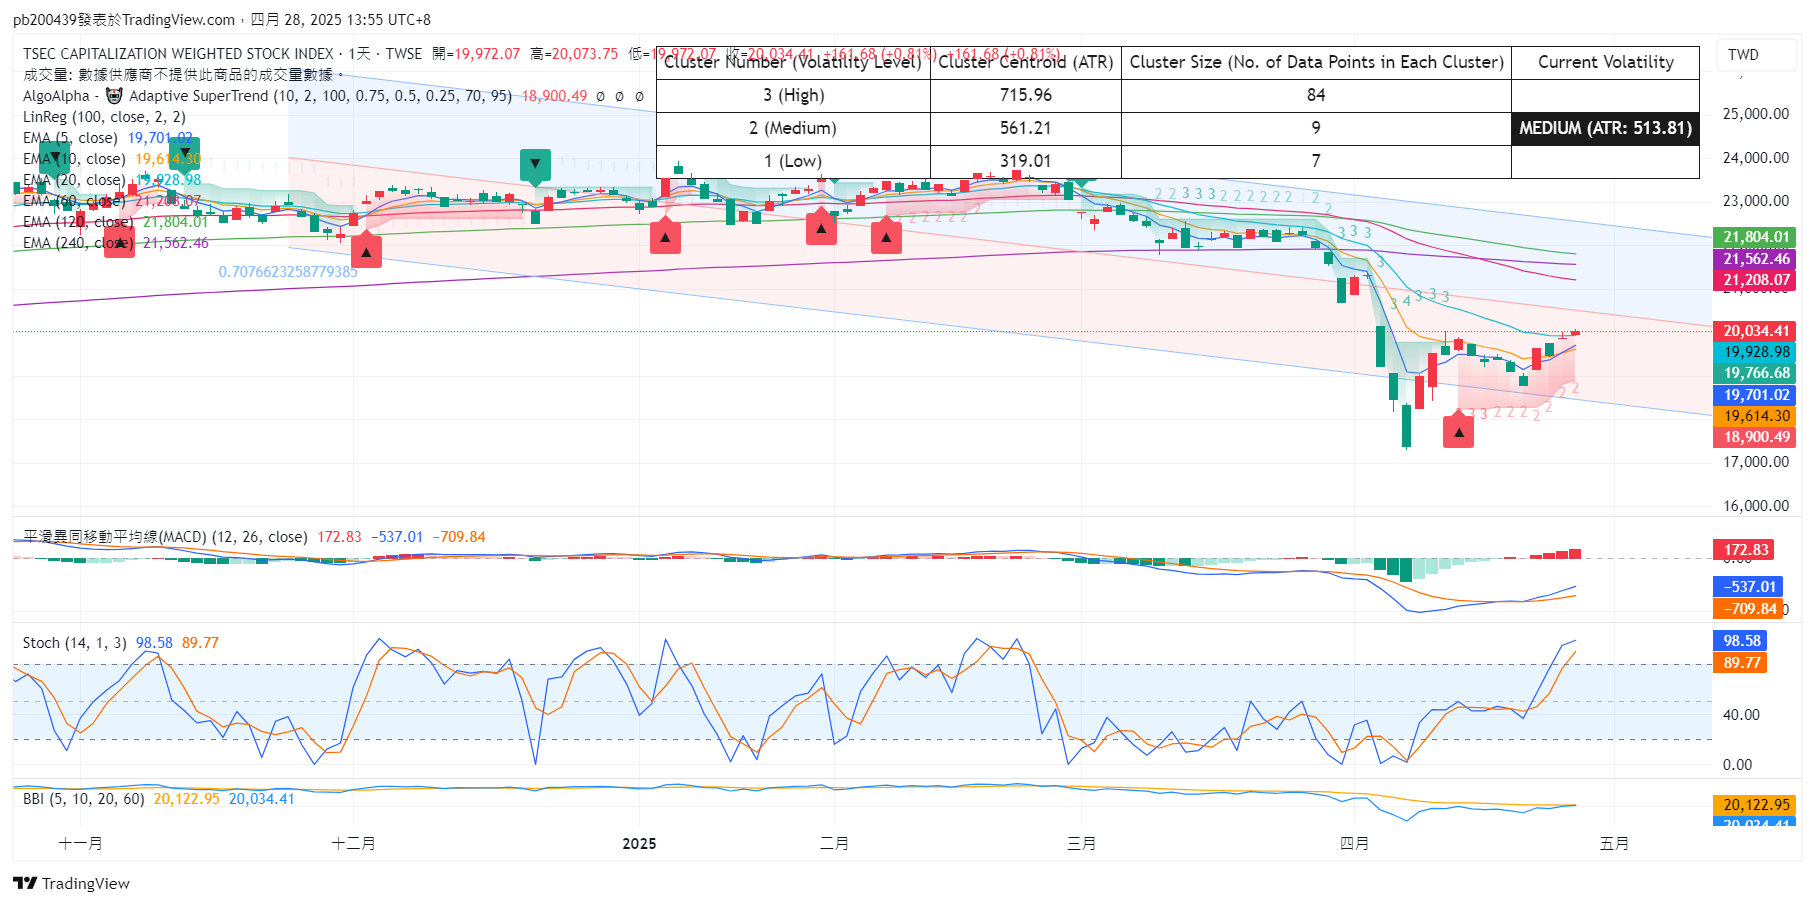Click the red buy arrow marker near December
Image resolution: width=1815 pixels, height=905 pixels.
[366, 250]
